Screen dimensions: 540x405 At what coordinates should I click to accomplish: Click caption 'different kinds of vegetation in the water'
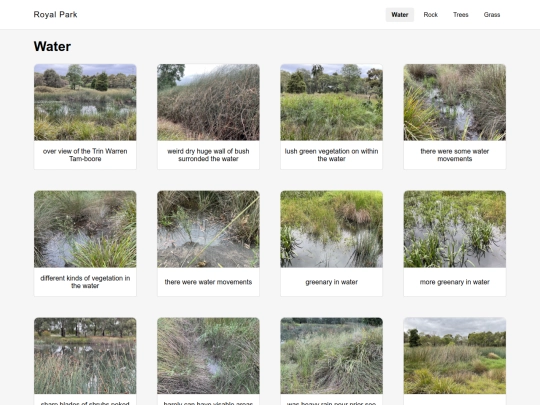pyautogui.click(x=85, y=282)
